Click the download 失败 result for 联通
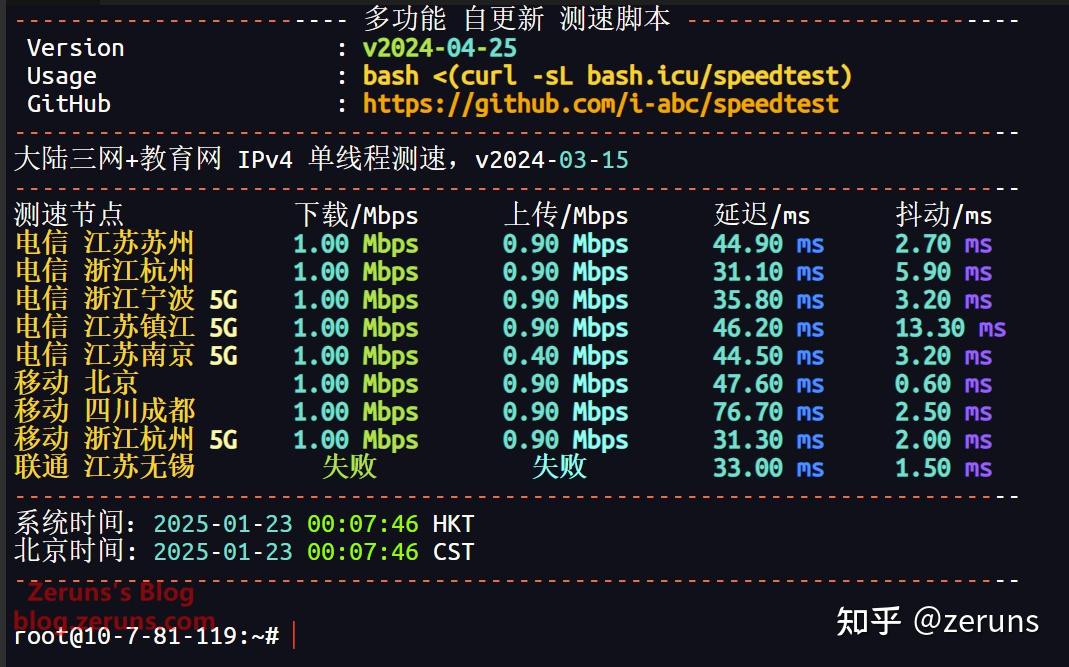Screen dimensions: 1069x667 [x=349, y=467]
